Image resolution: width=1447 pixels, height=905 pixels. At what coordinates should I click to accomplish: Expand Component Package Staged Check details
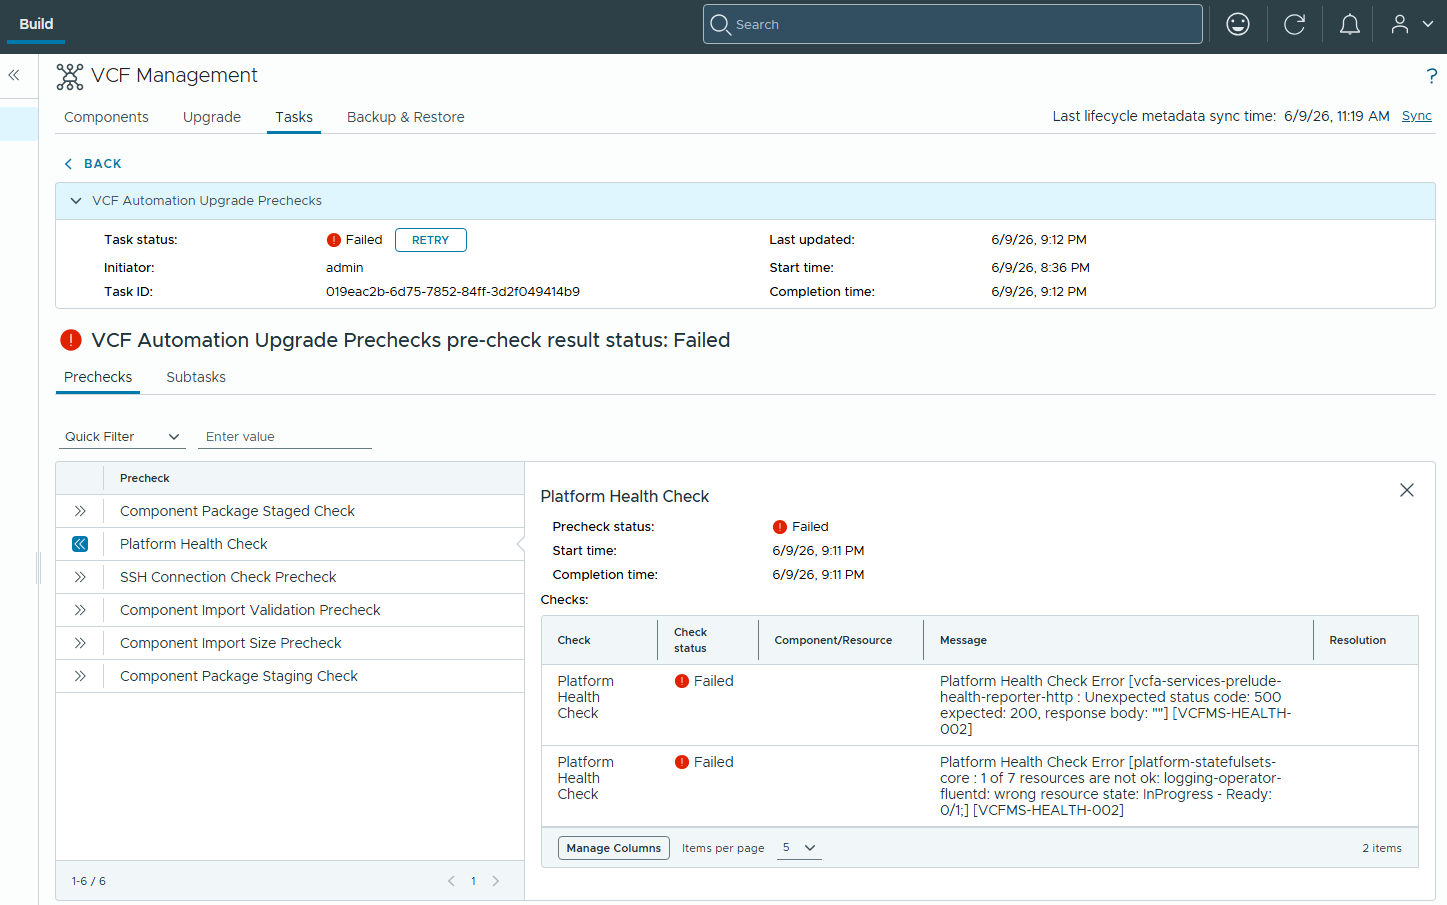(80, 511)
